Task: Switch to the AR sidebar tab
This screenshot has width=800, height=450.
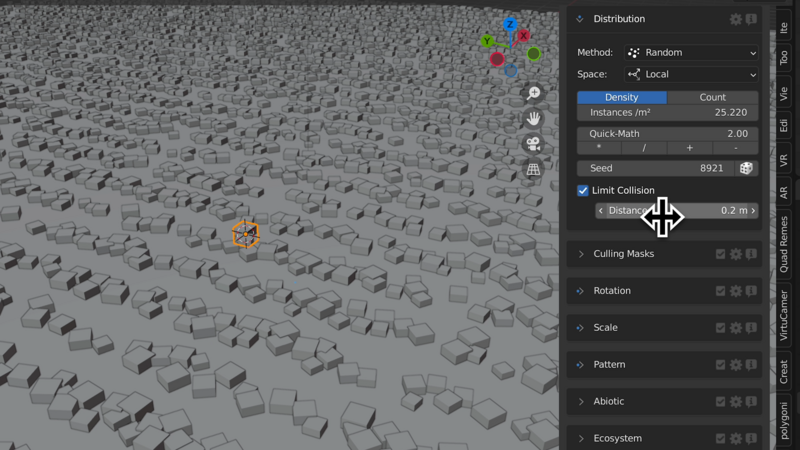Action: (x=784, y=193)
